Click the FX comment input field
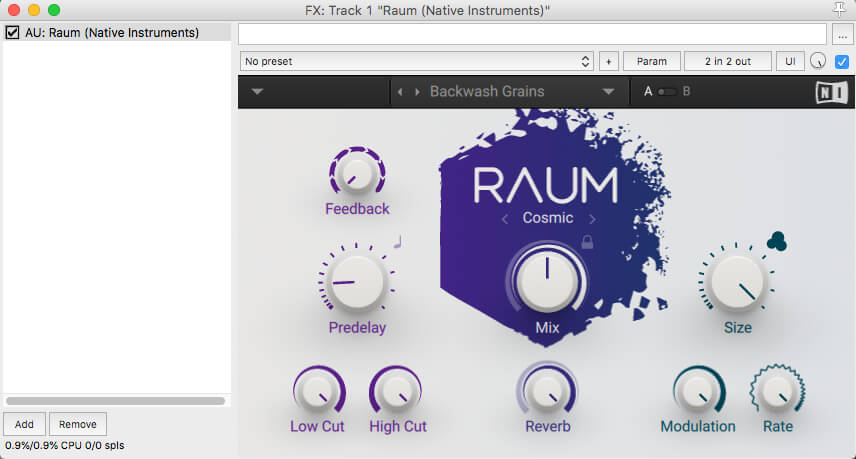The width and height of the screenshot is (856, 459). click(532, 34)
